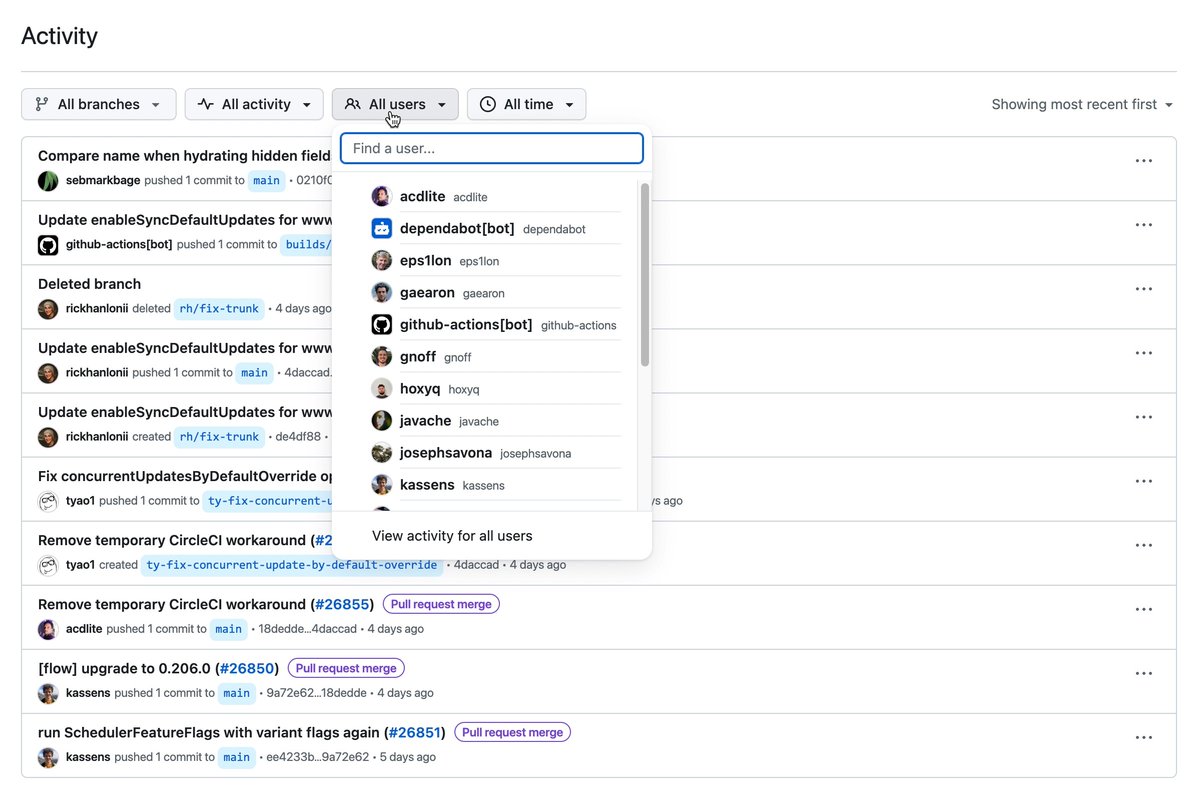
Task: Focus the Find a user search field
Action: tap(491, 148)
